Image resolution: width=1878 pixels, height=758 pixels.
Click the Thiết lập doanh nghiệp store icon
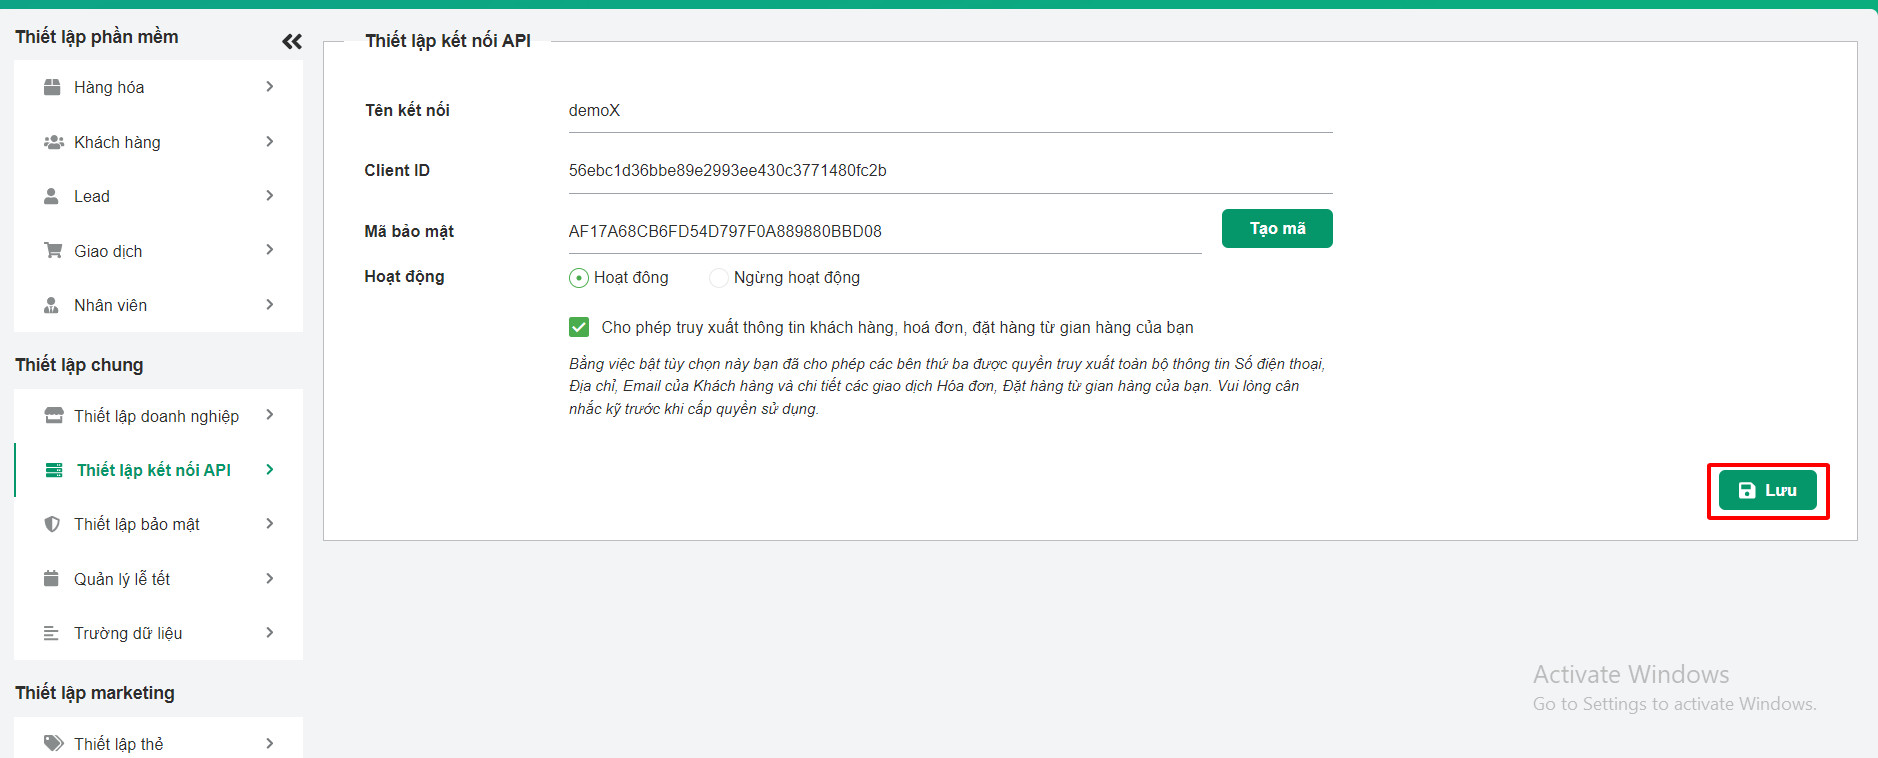coord(54,415)
